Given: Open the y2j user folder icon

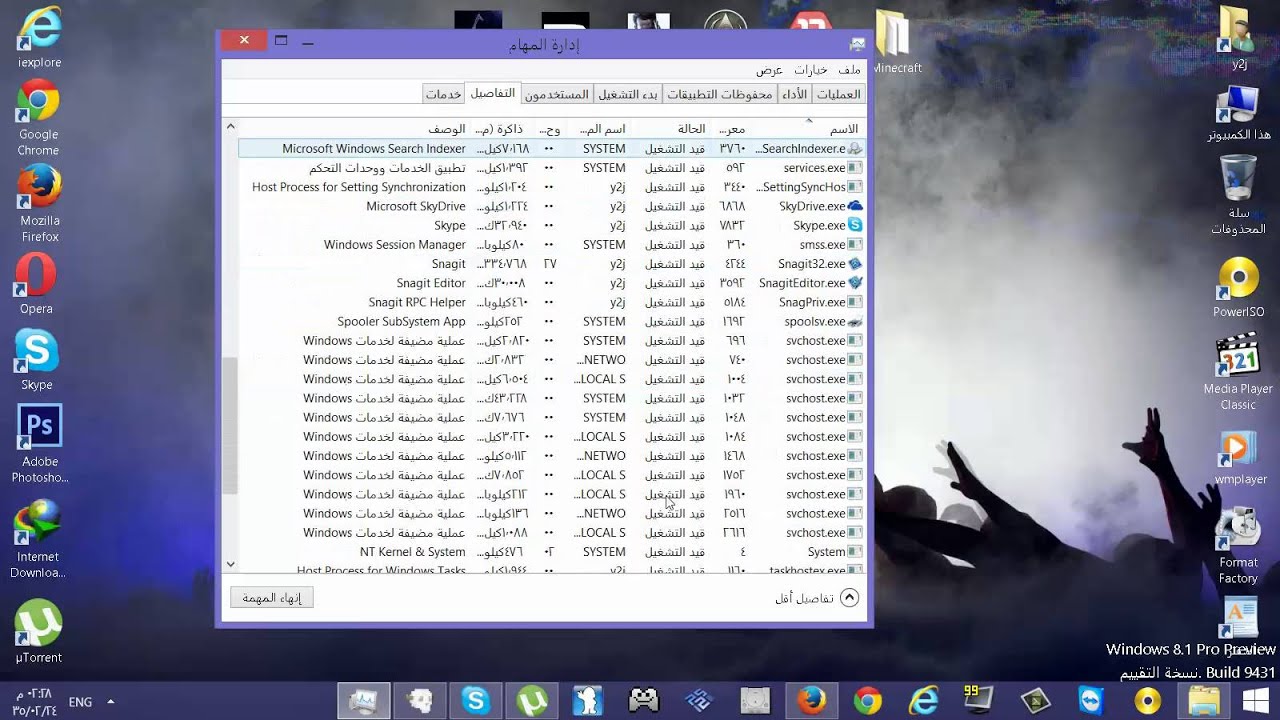Looking at the screenshot, I should (x=1239, y=38).
